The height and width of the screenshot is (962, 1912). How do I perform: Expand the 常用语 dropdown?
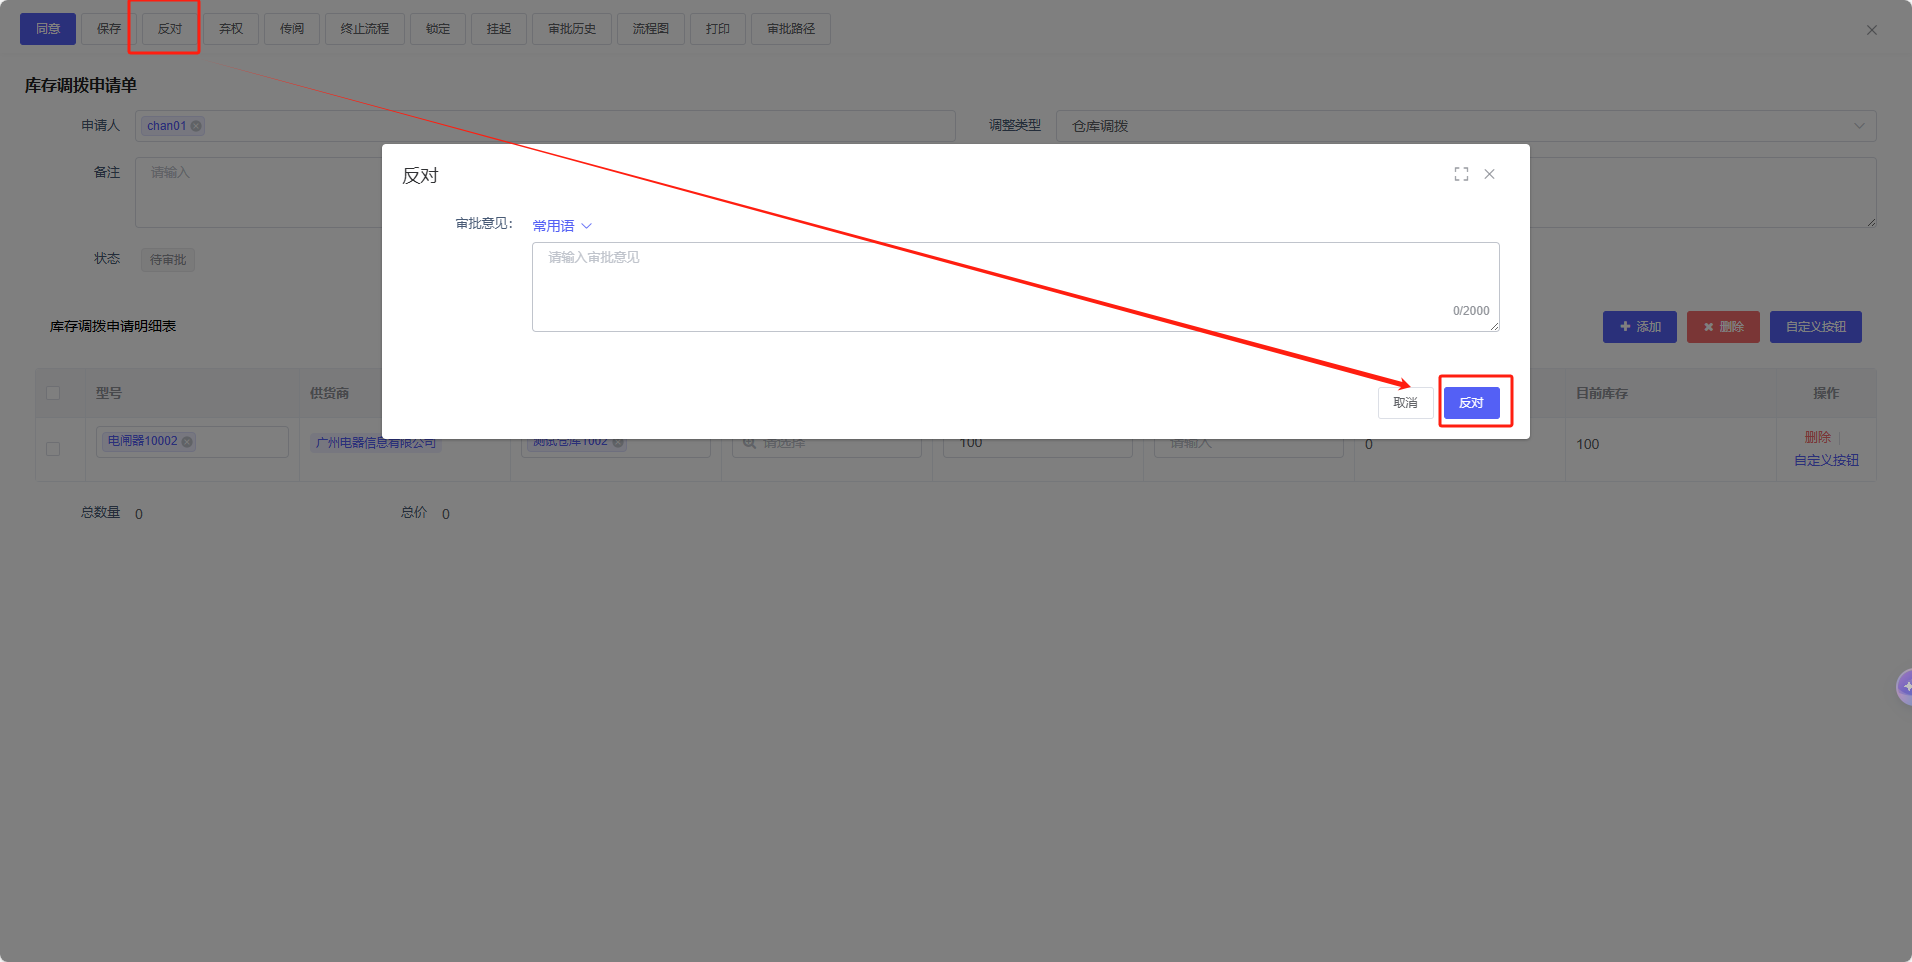[x=562, y=226]
